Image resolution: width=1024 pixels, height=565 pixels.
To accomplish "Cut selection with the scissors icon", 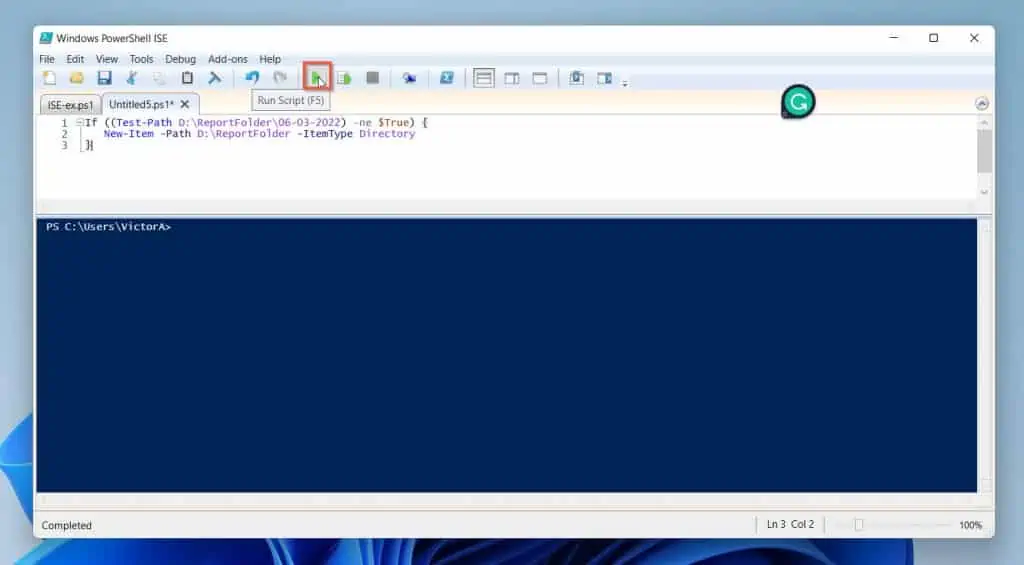I will pyautogui.click(x=132, y=78).
